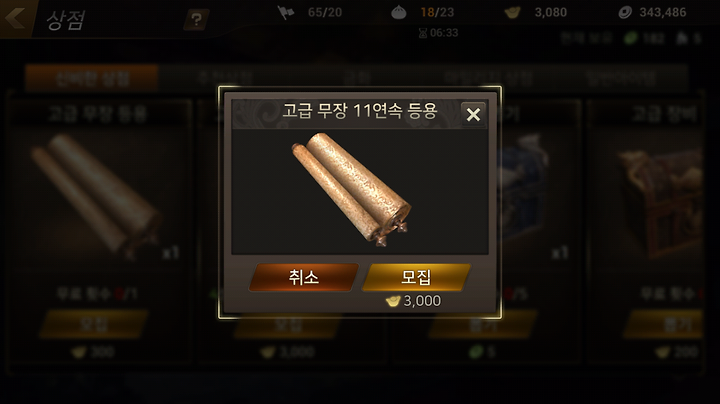The image size is (720, 404).
Task: Tap the green jade icon near top right
Action: coord(631,38)
